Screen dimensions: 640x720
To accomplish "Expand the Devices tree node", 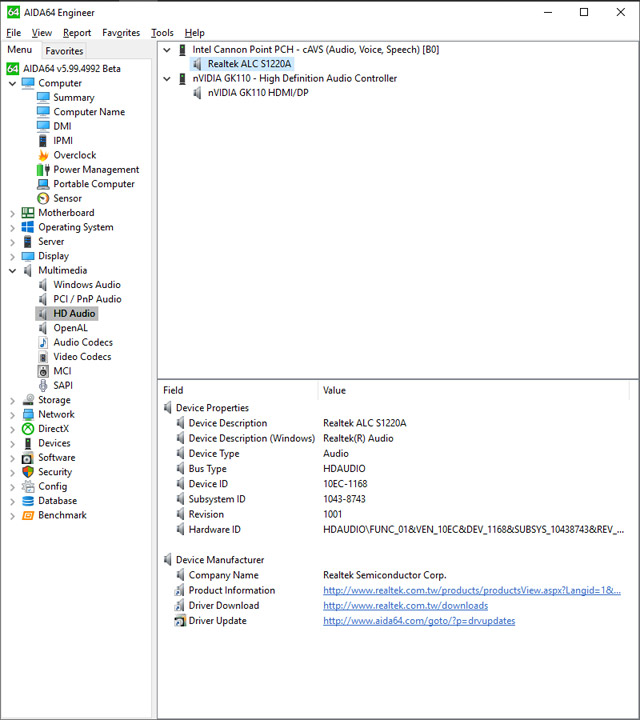I will pos(12,444).
